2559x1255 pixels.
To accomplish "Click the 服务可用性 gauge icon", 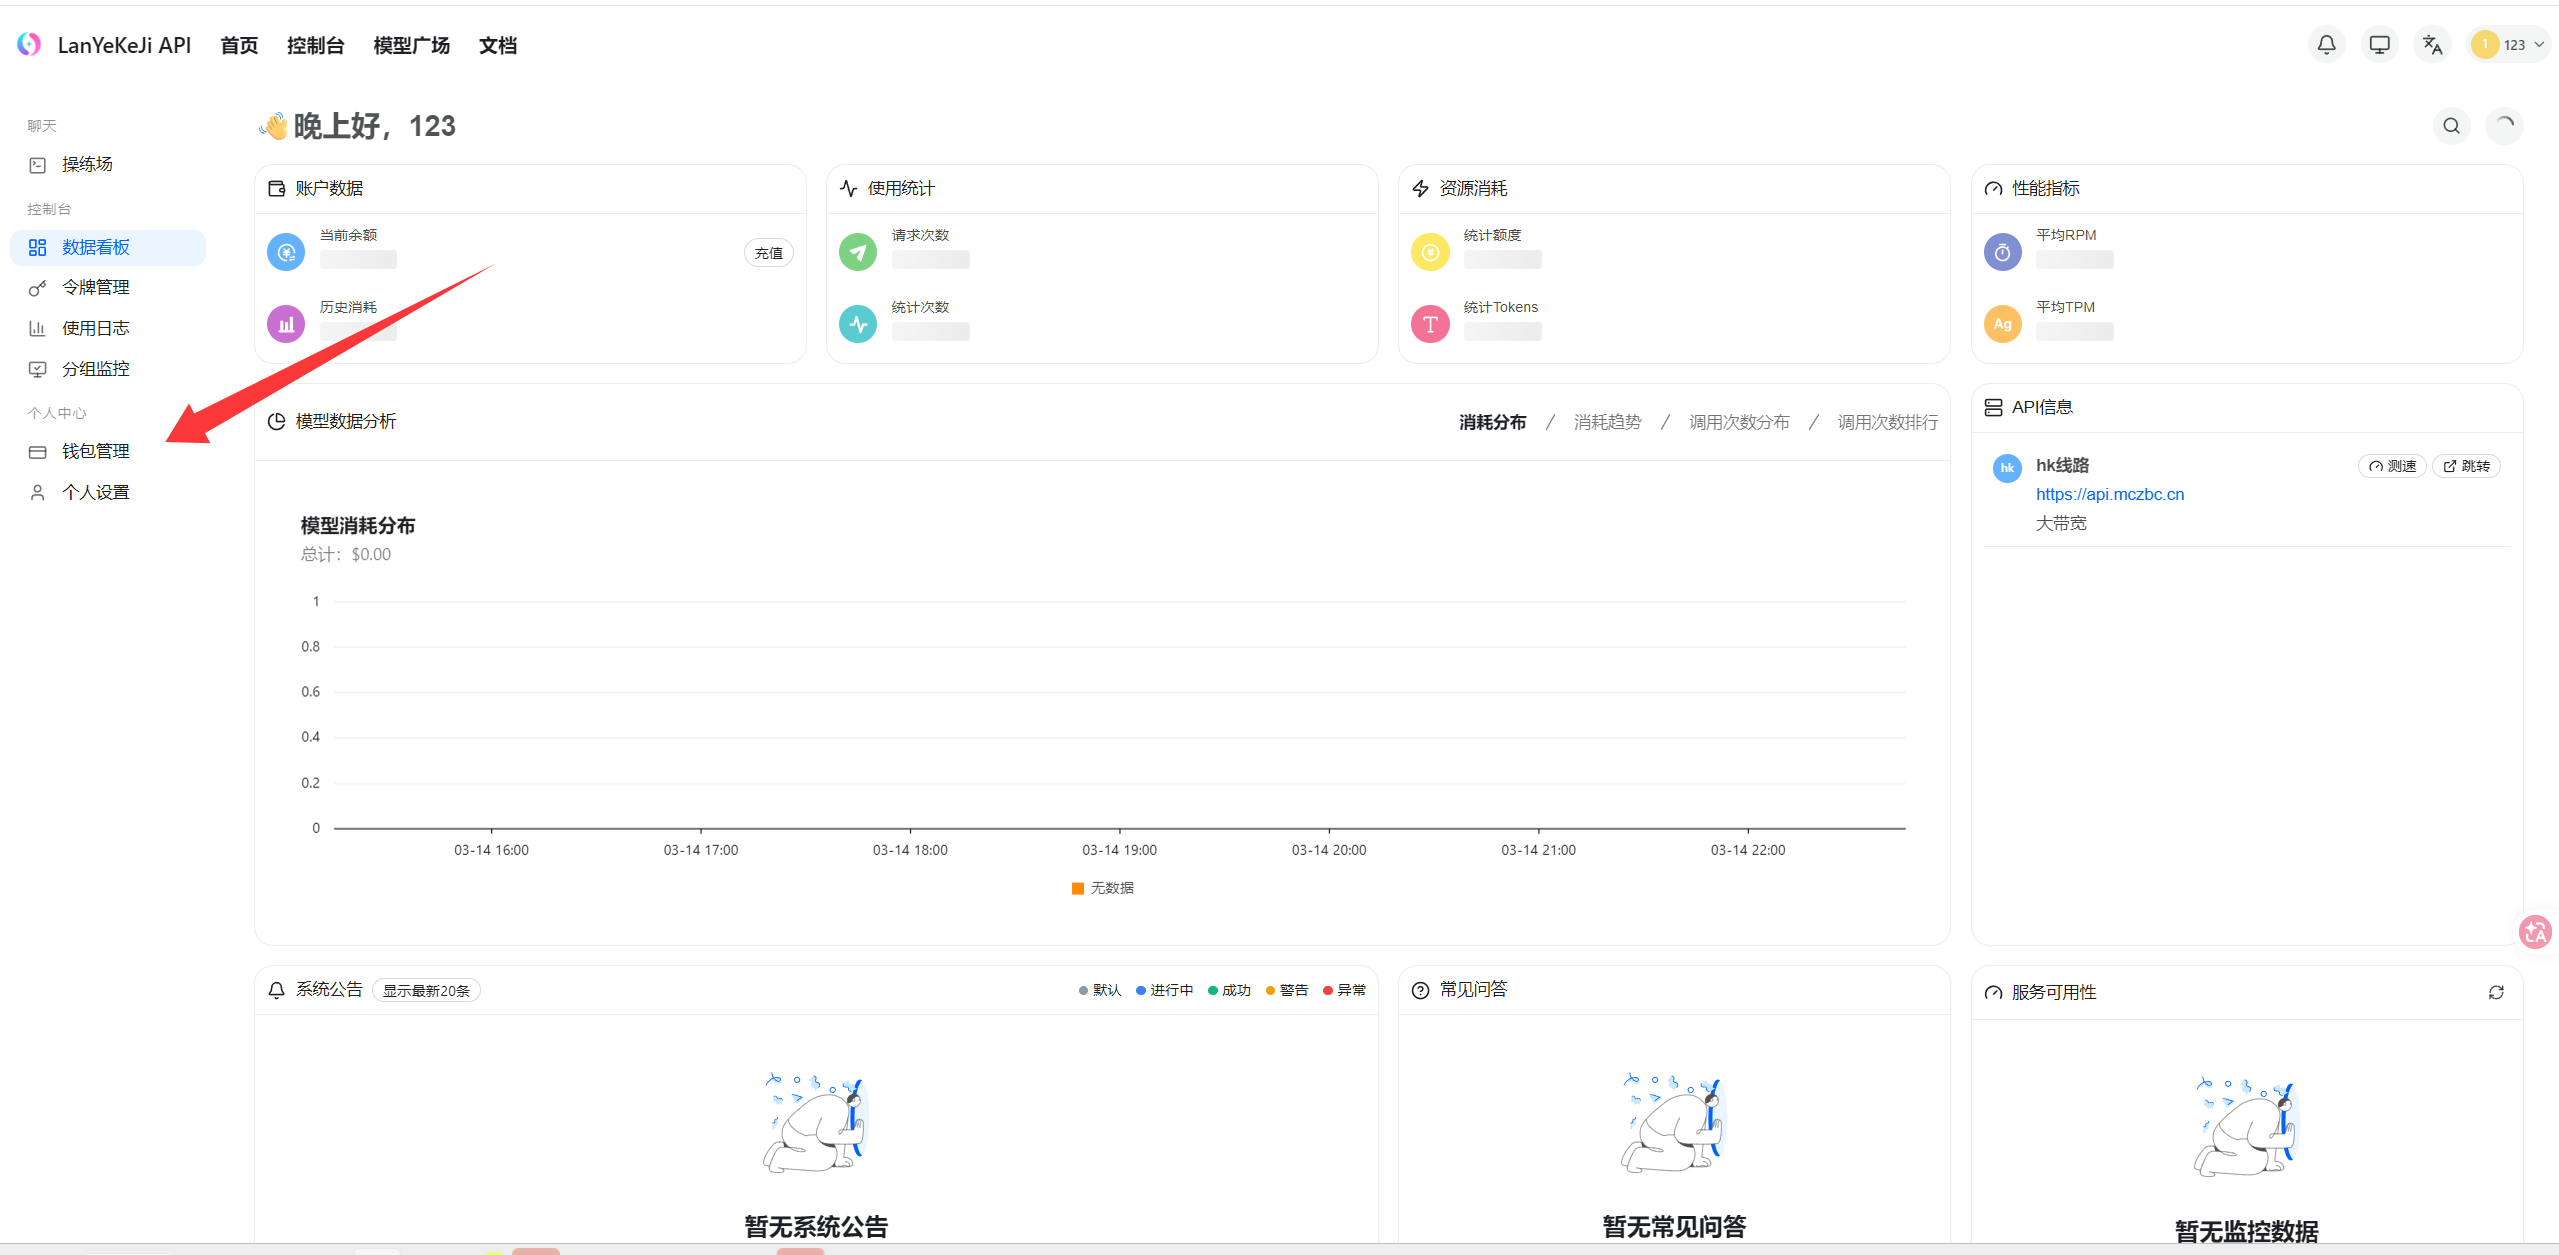I will [1993, 993].
